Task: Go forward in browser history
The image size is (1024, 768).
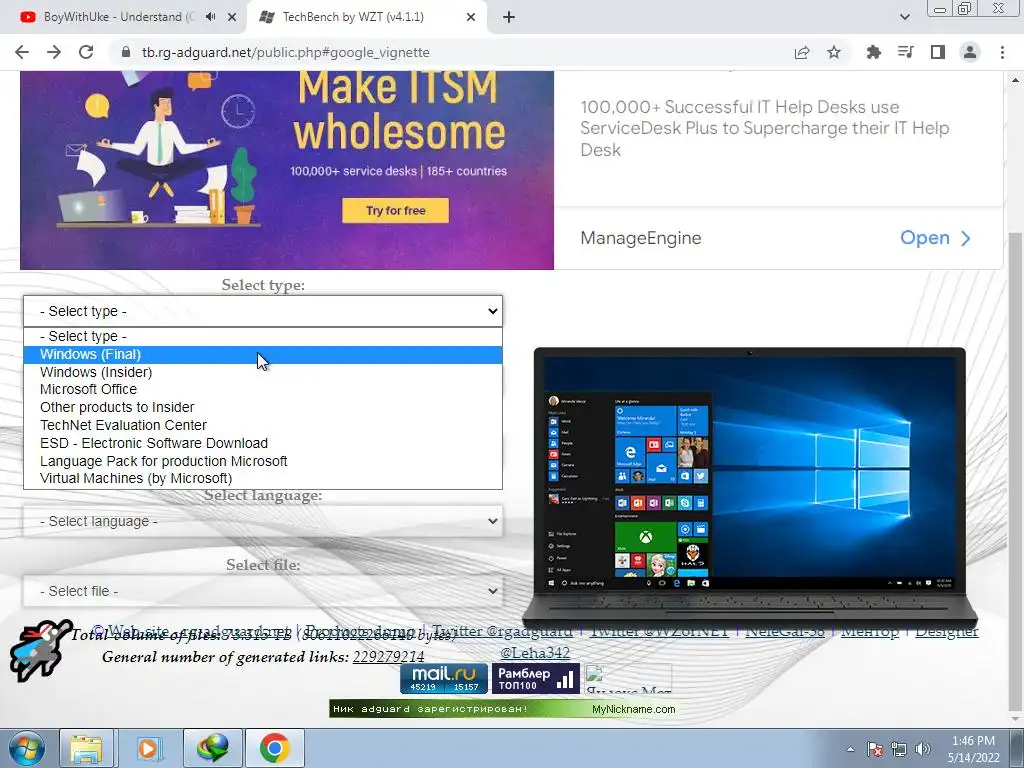Action: click(54, 52)
